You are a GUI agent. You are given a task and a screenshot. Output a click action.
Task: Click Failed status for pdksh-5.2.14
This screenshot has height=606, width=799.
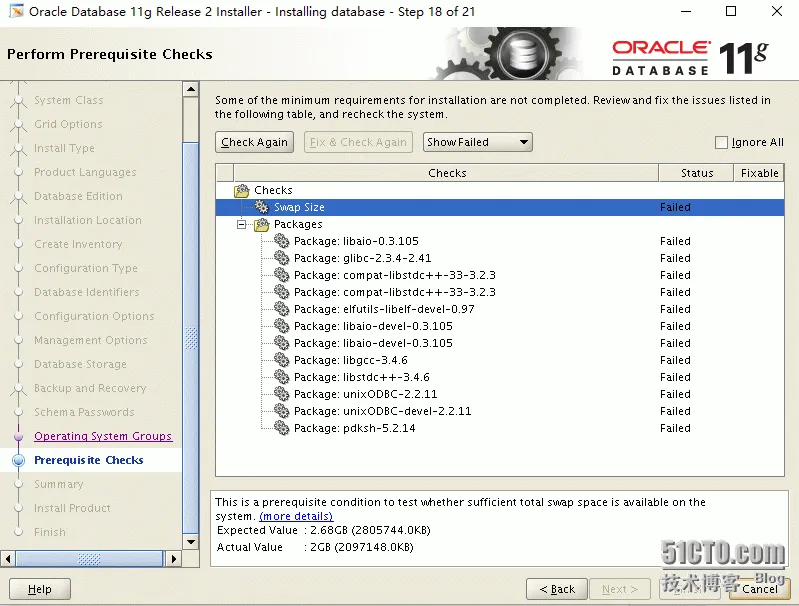[675, 428]
